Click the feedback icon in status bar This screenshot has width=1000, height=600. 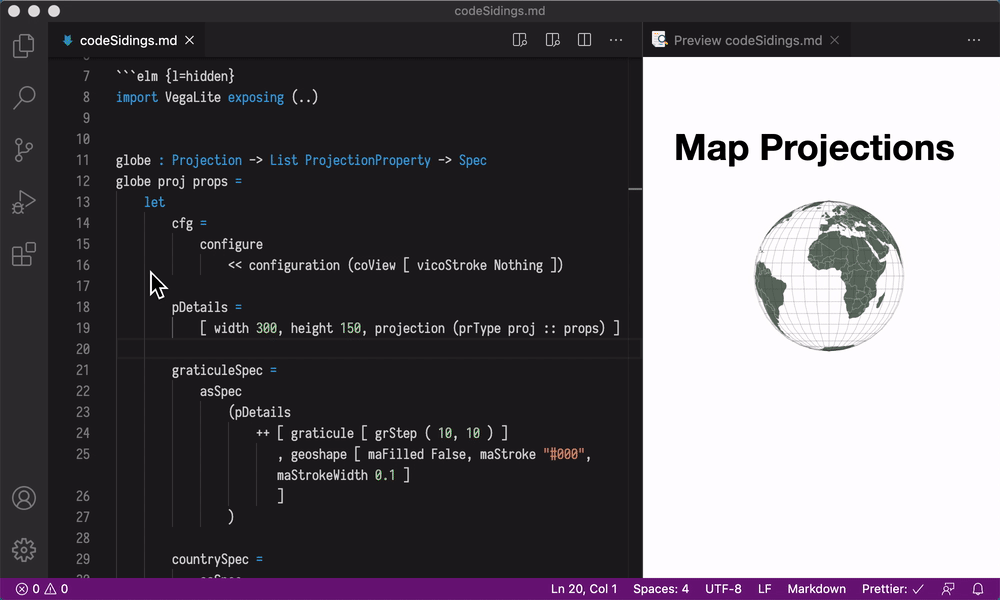(948, 589)
